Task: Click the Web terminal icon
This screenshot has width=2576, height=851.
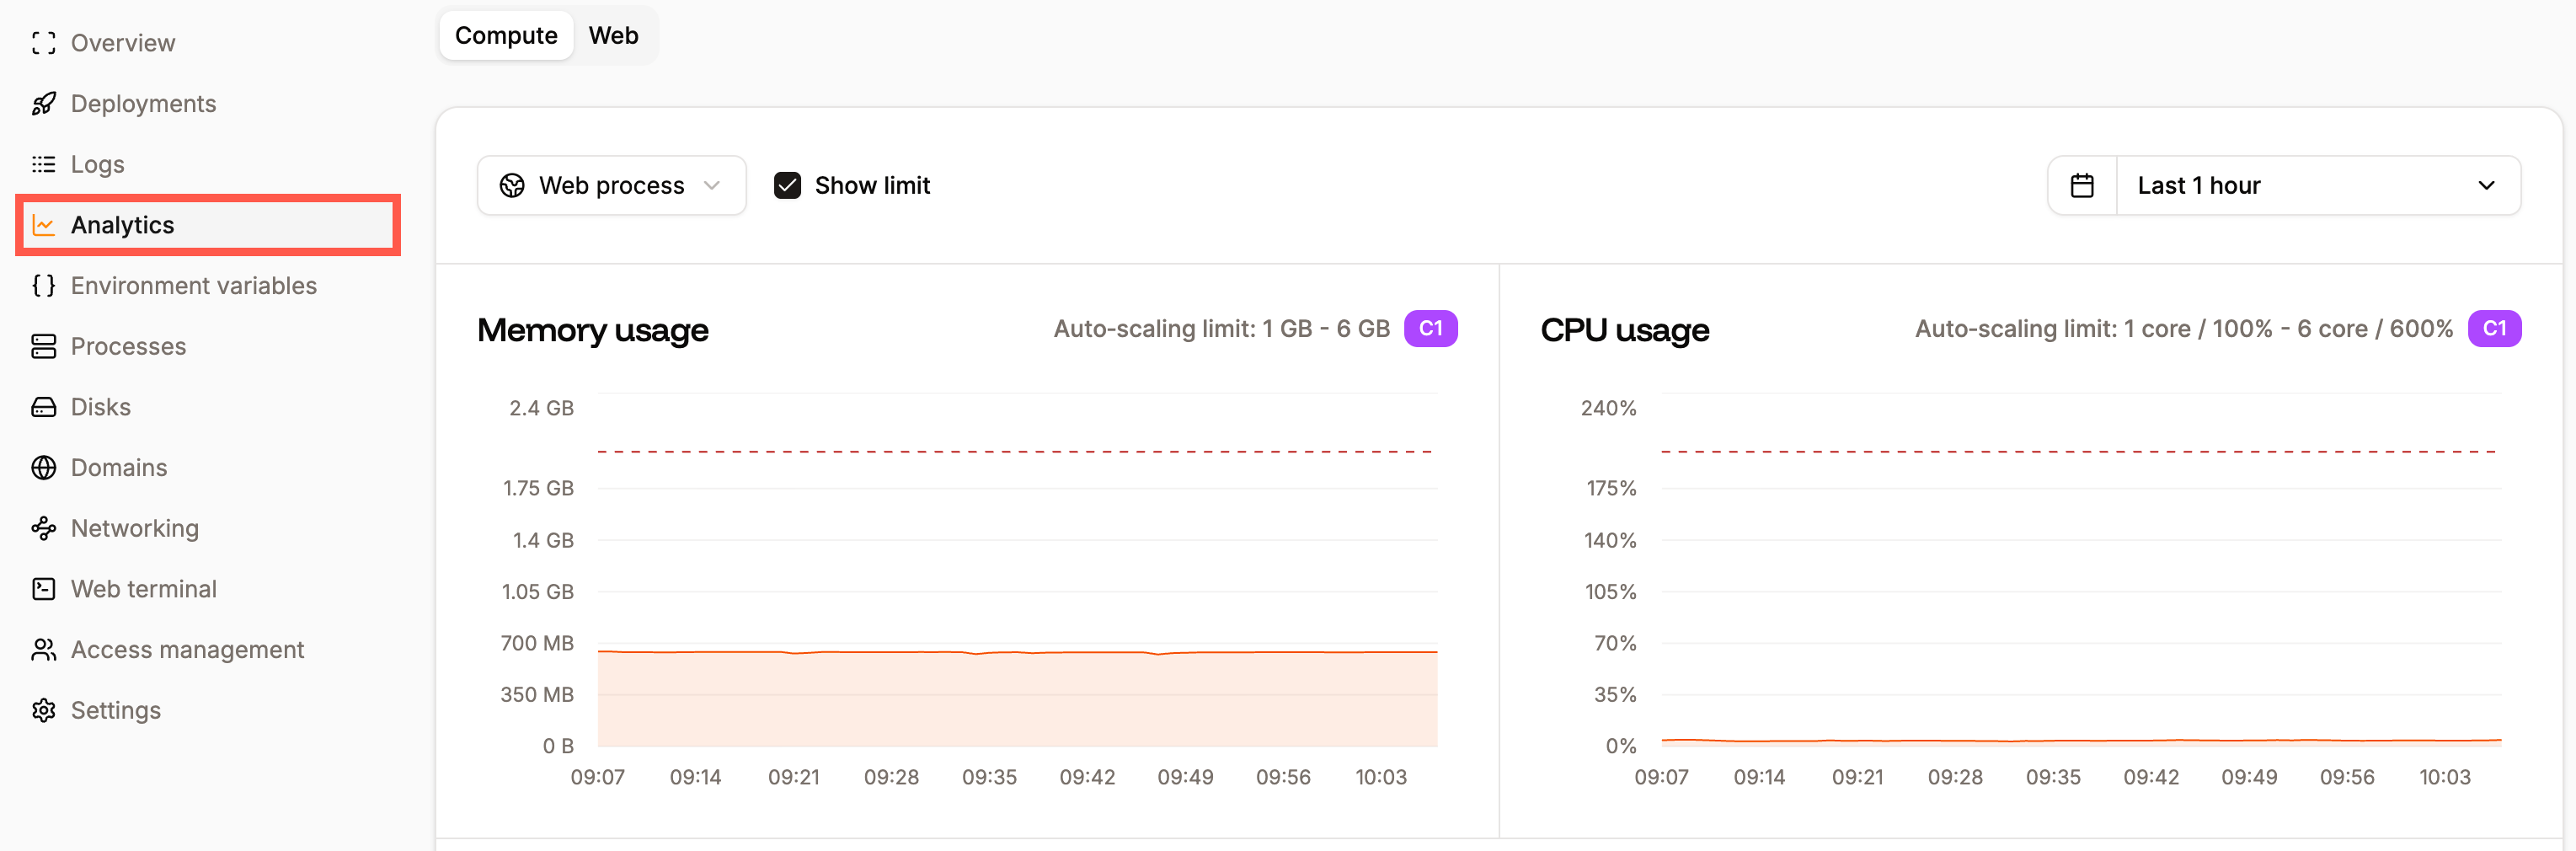Action: pos(43,588)
